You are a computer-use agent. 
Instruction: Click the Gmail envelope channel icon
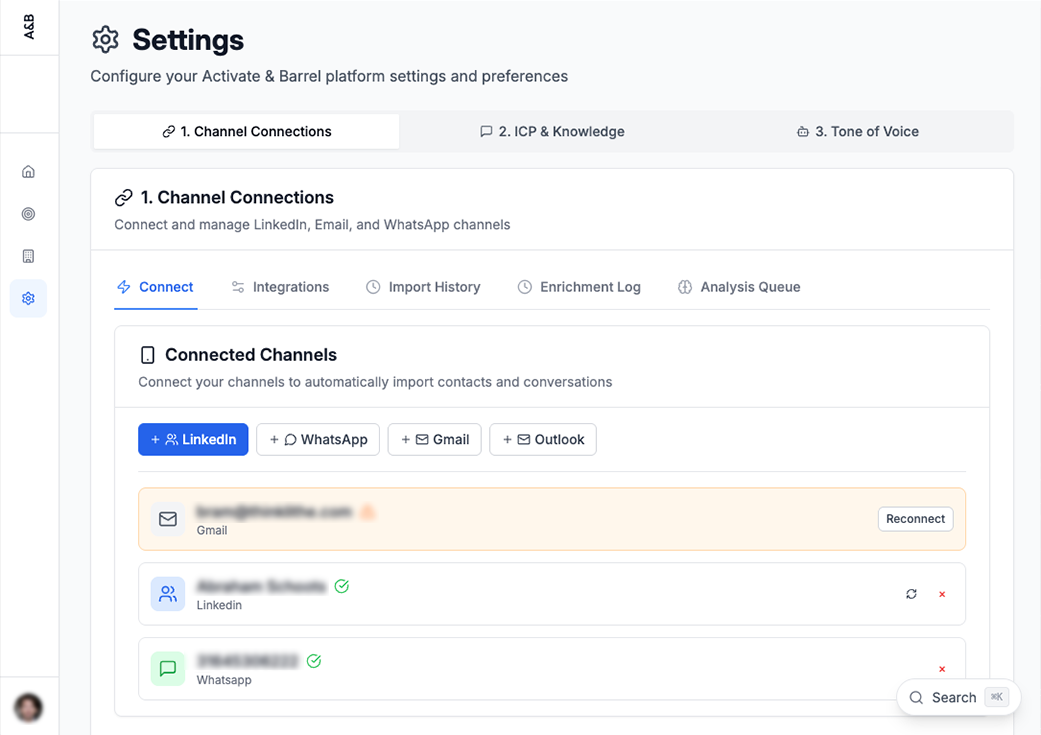click(x=168, y=519)
